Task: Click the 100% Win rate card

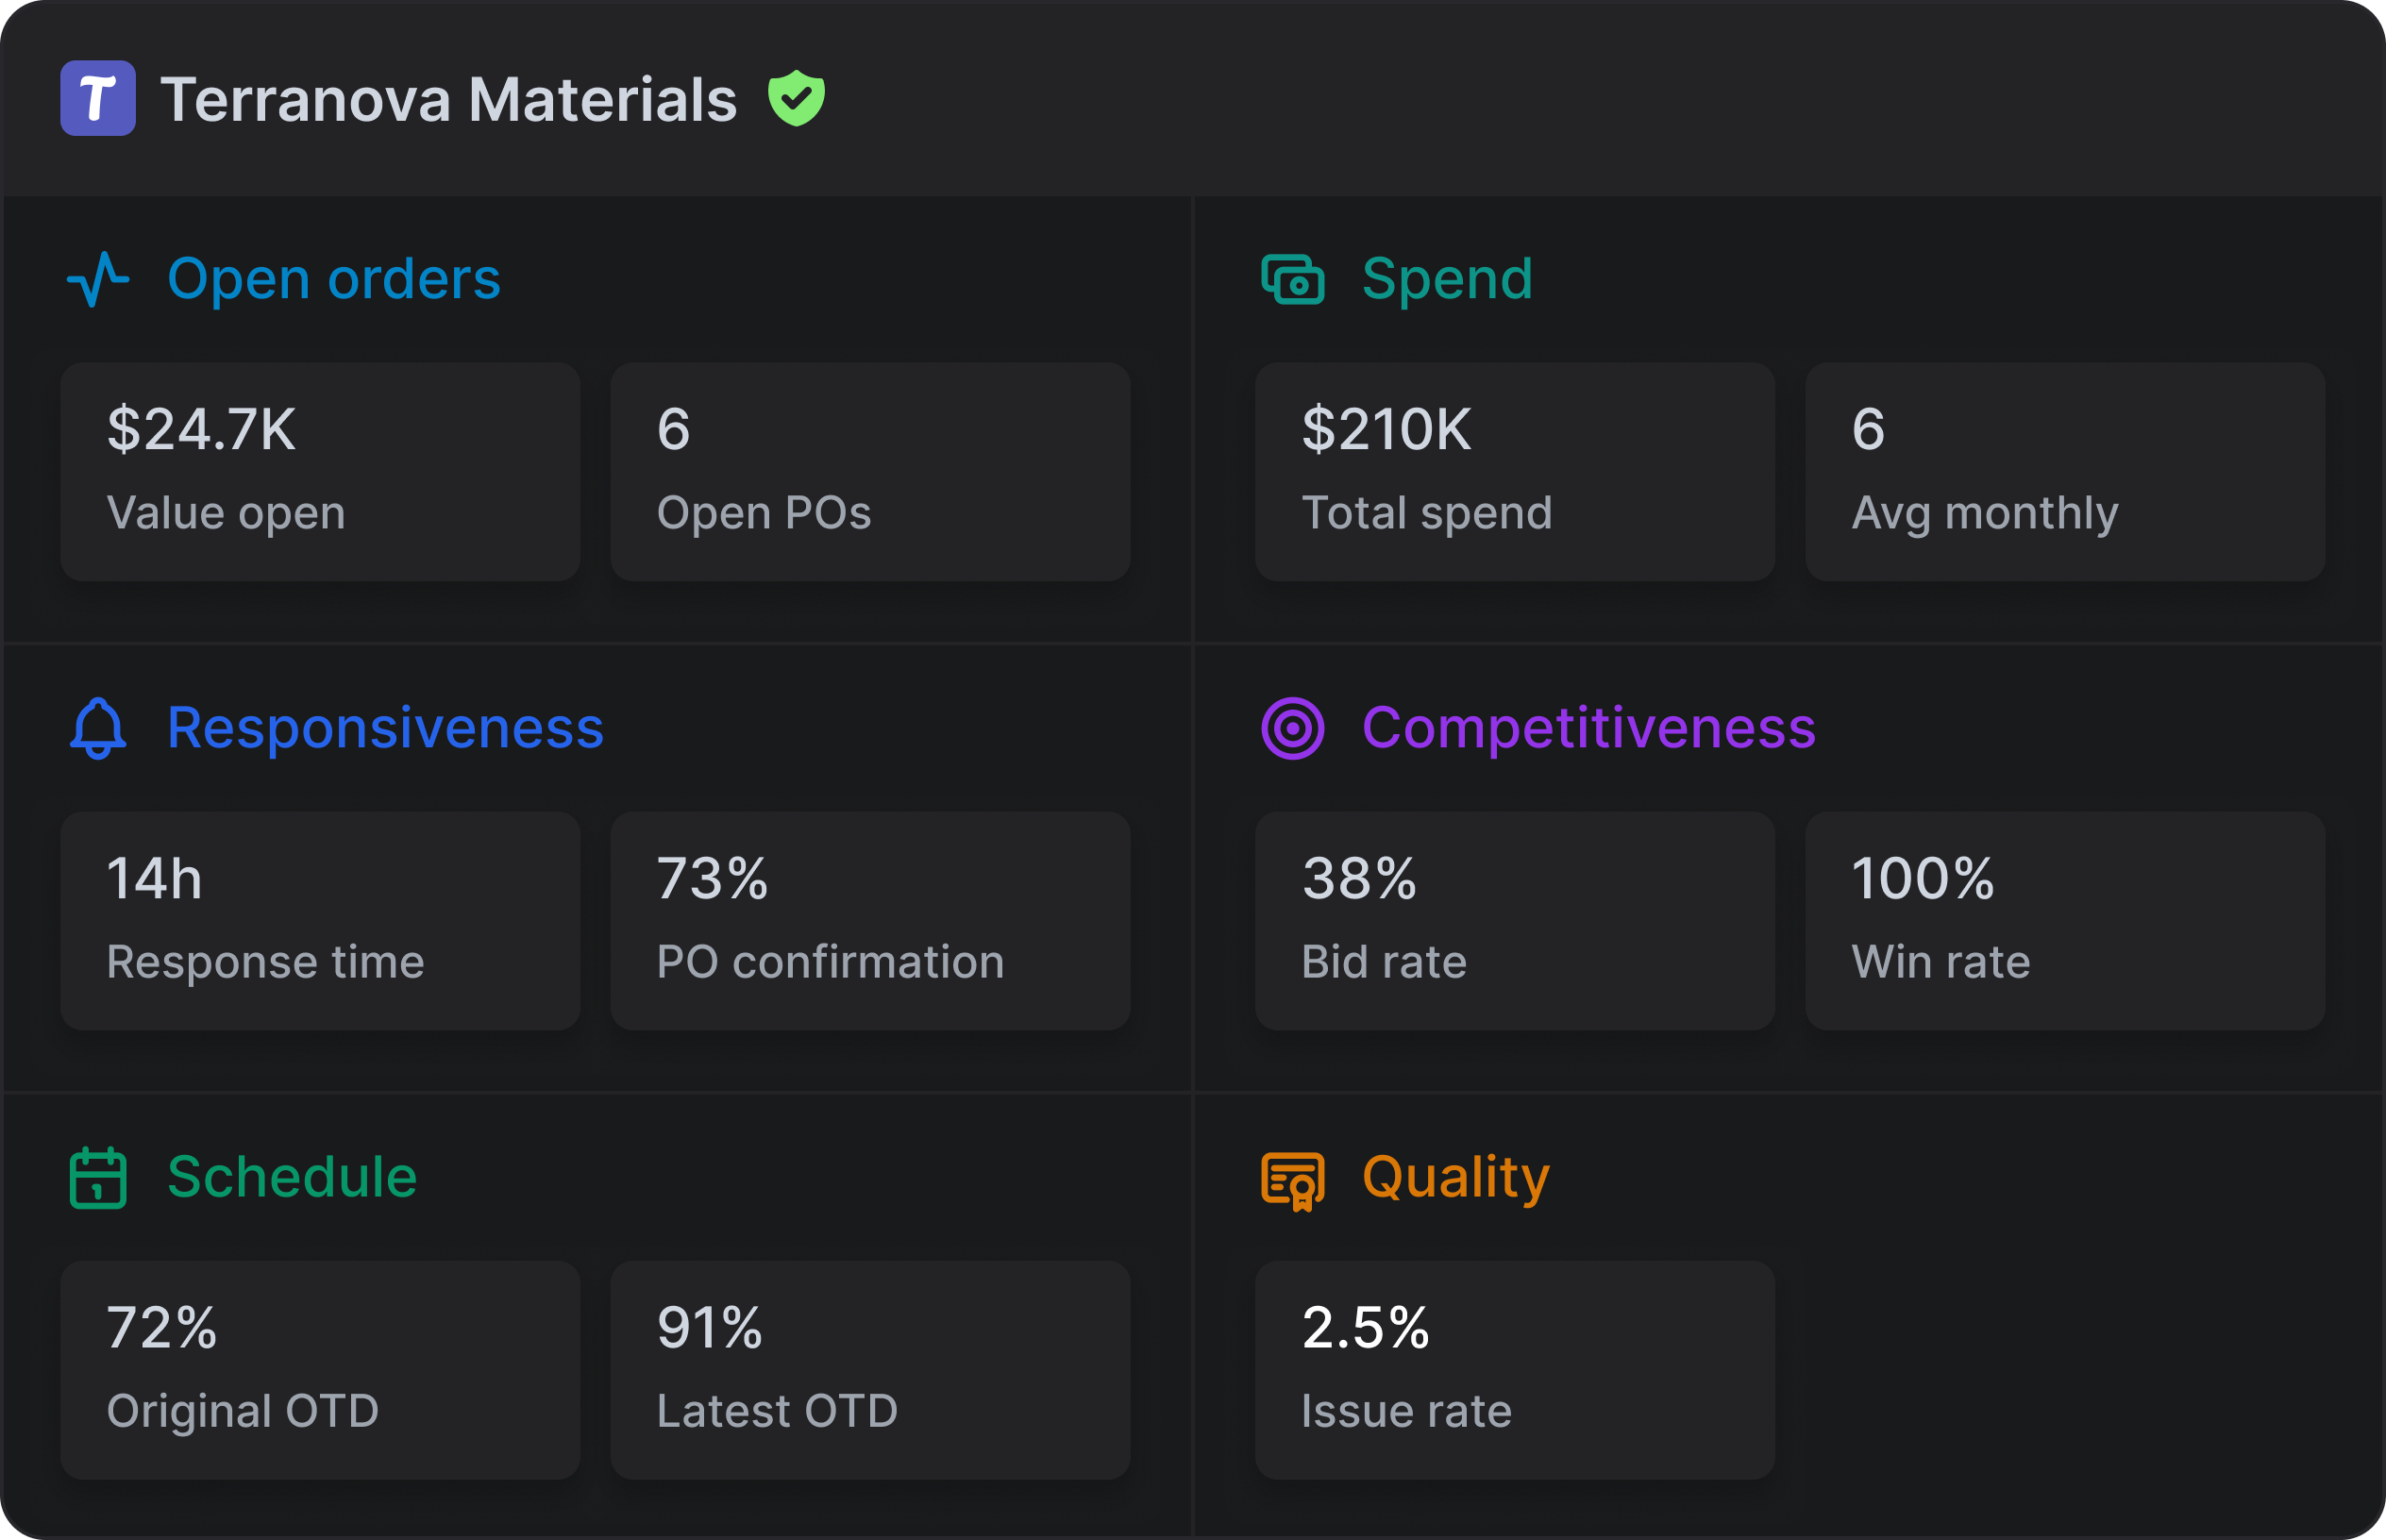Action: pos(2064,921)
